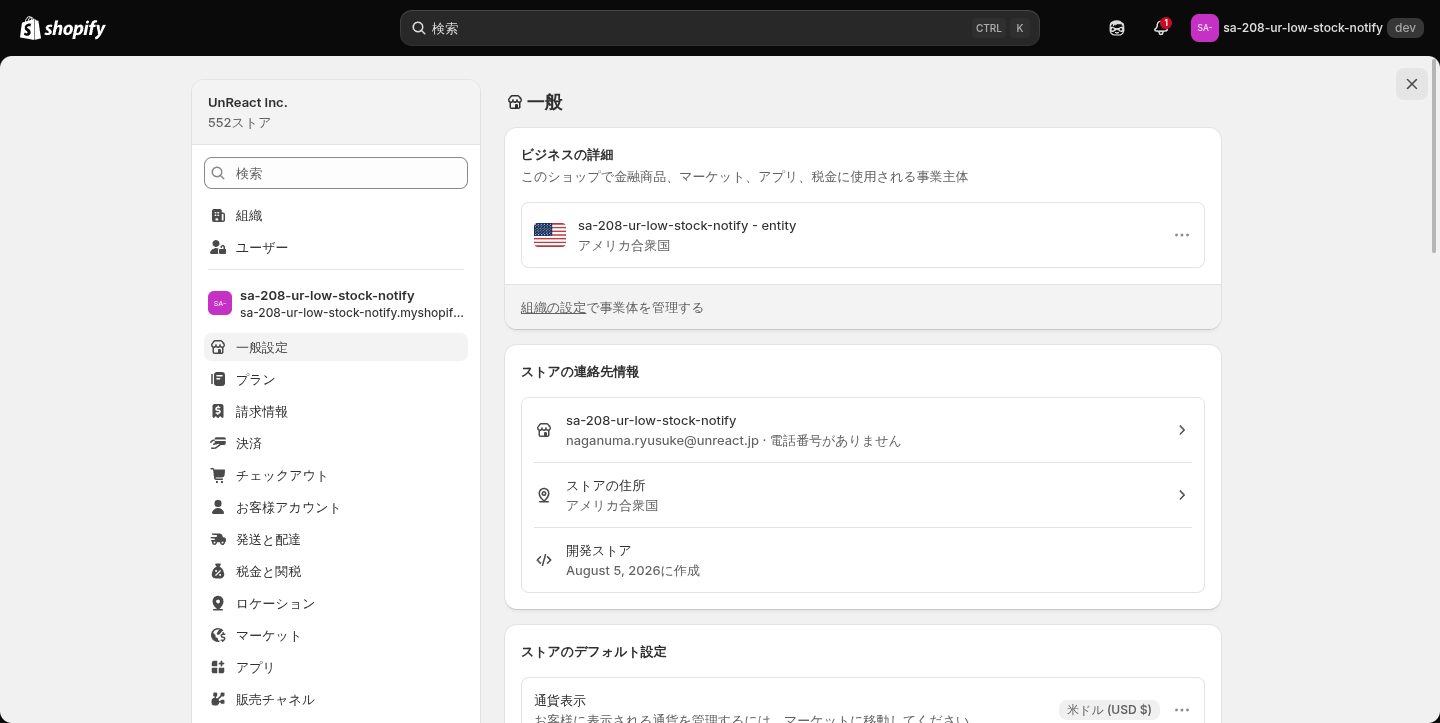Click the ストアの住所 location pin icon
This screenshot has width=1440, height=723.
pyautogui.click(x=544, y=495)
